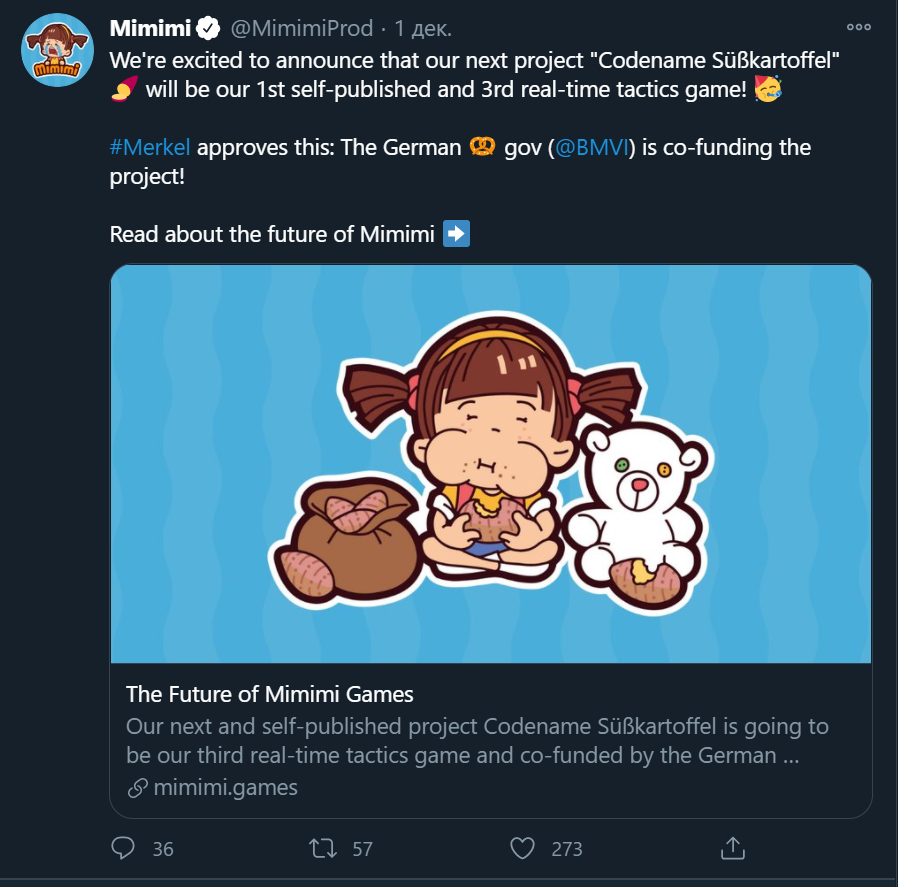Image resolution: width=898 pixels, height=887 pixels.
Task: Click the Mimimi display name
Action: [x=150, y=27]
